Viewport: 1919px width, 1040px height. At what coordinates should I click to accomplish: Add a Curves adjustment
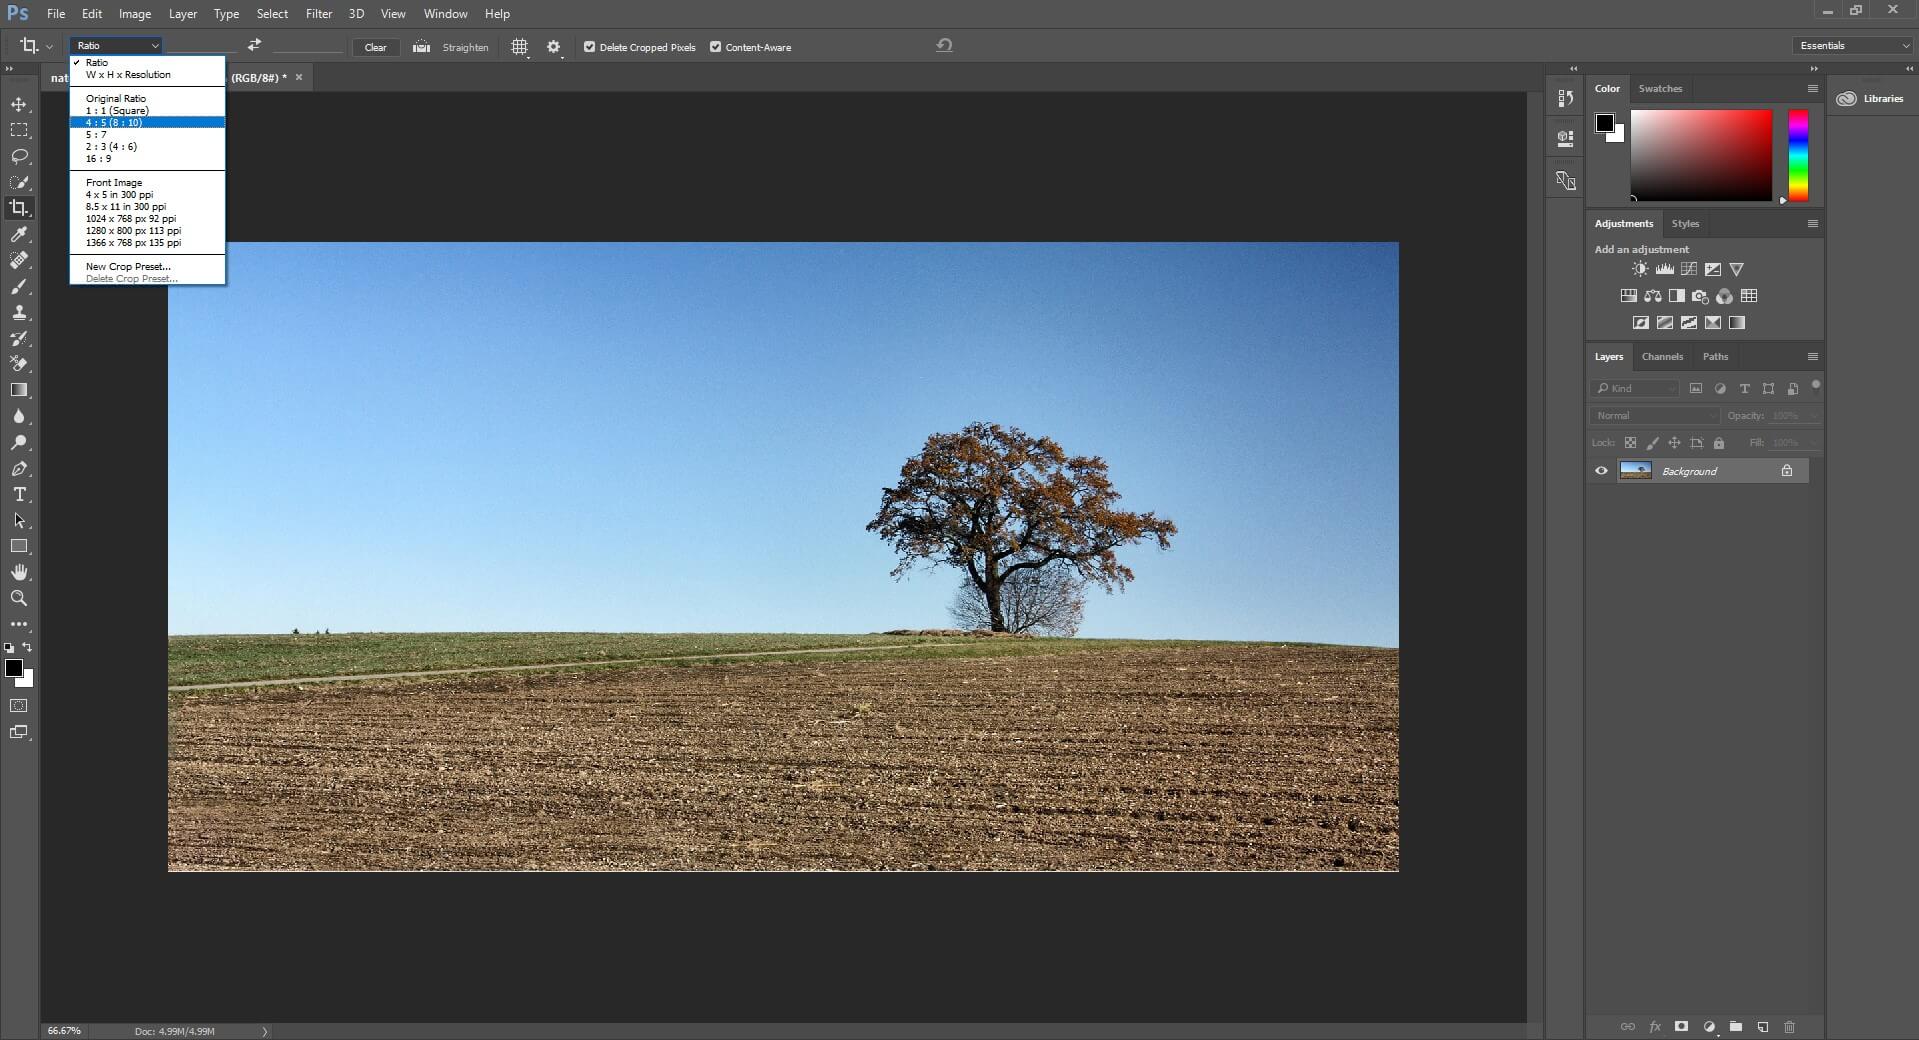pos(1688,269)
